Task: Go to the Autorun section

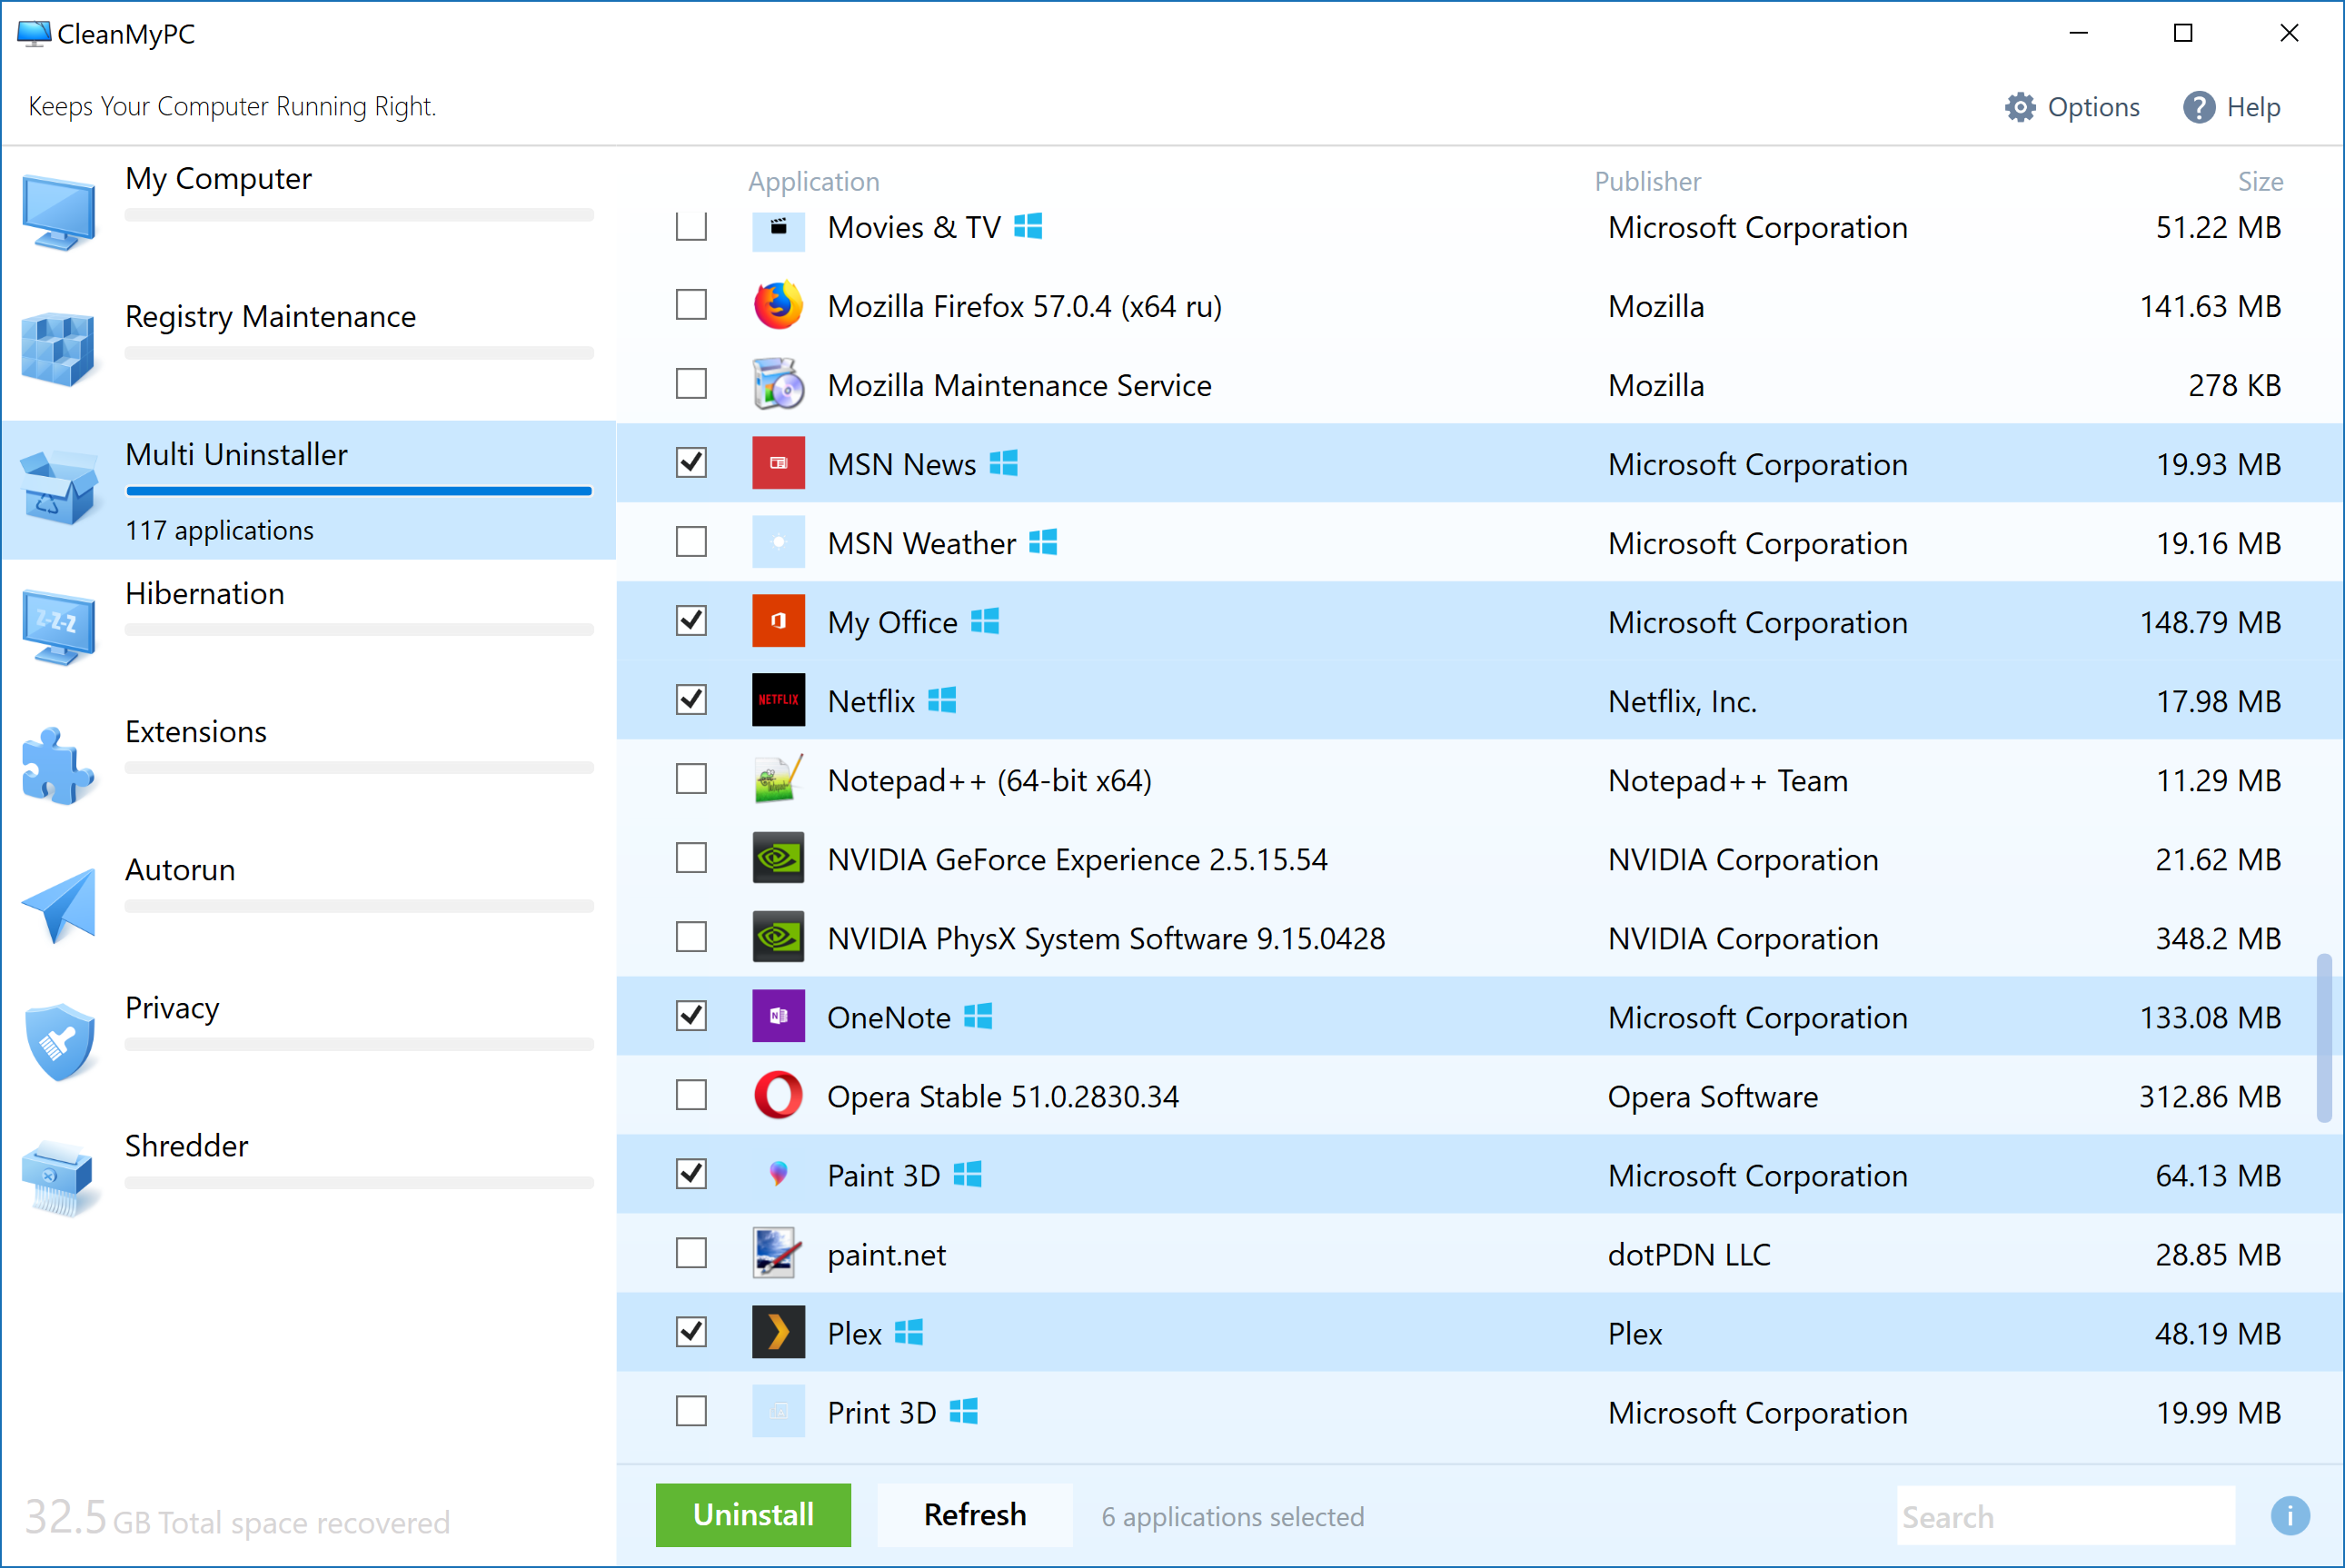Action: [x=308, y=903]
